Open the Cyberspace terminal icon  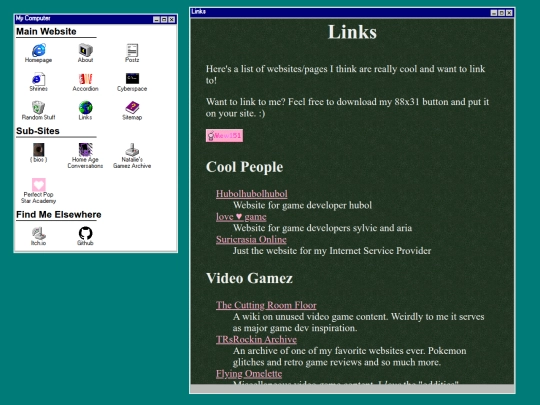click(x=132, y=79)
